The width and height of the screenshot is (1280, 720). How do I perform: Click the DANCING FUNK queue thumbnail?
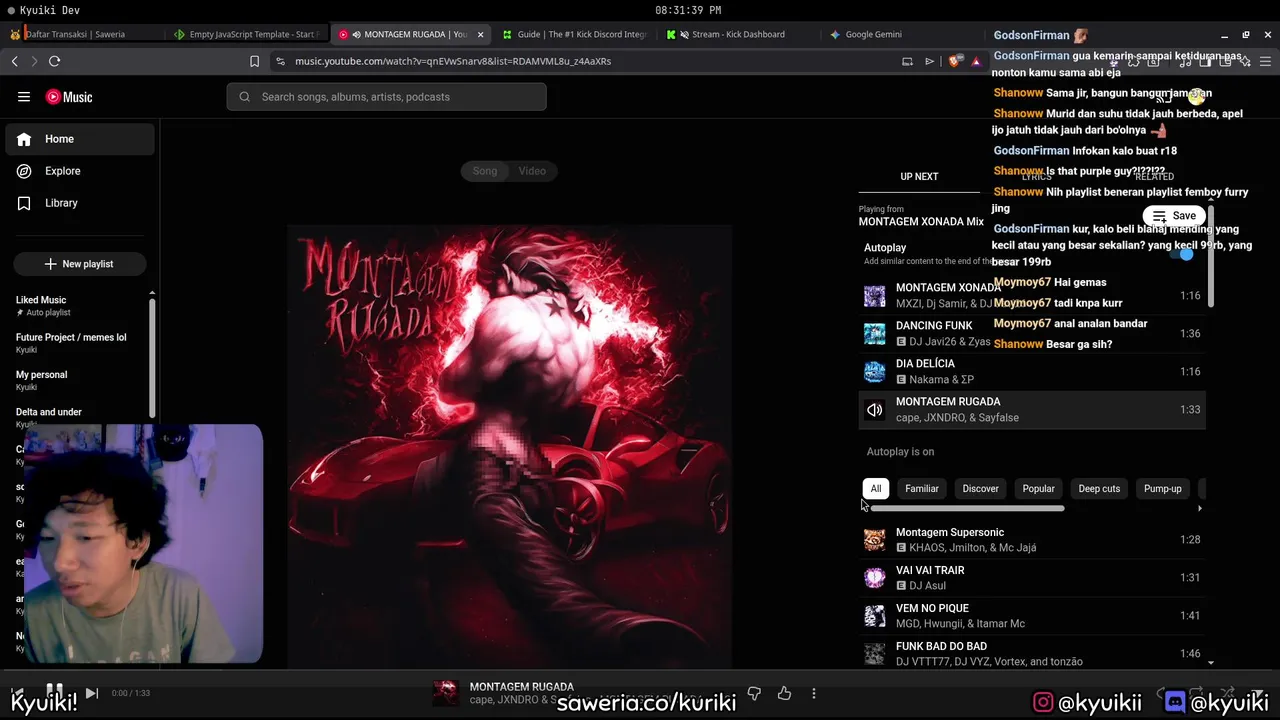pyautogui.click(x=875, y=334)
